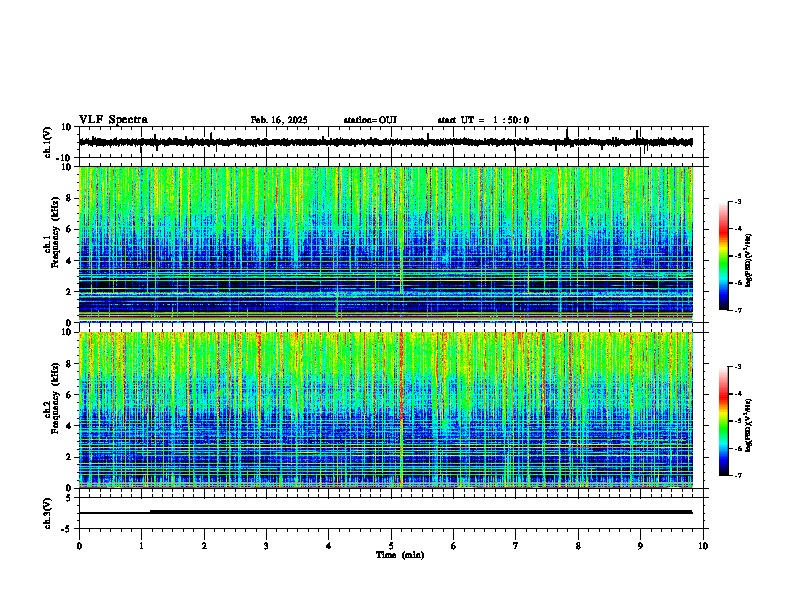
Task: Click the time axis tick label '5'
Action: tap(391, 546)
